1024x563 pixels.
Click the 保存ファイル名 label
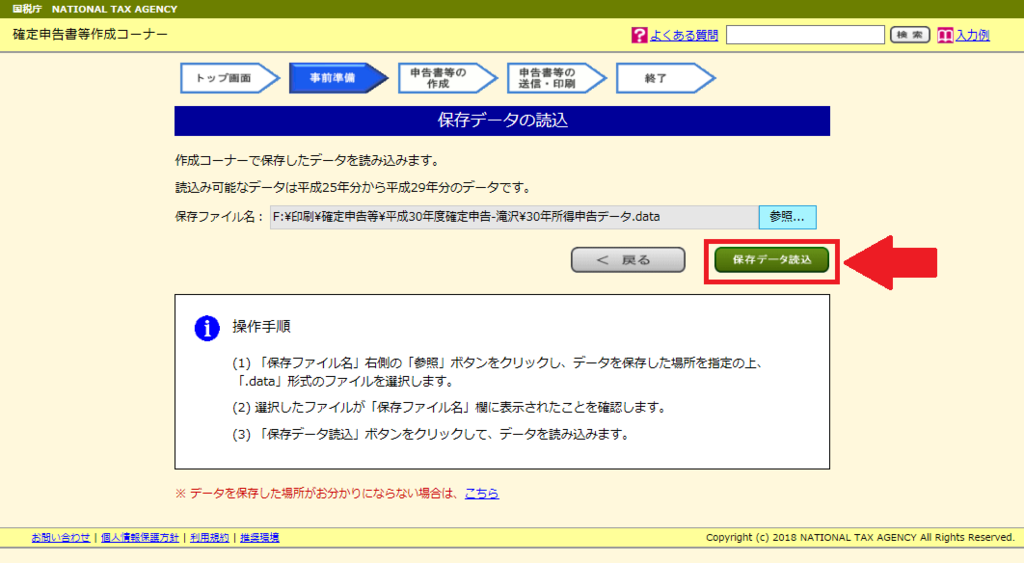pyautogui.click(x=219, y=217)
